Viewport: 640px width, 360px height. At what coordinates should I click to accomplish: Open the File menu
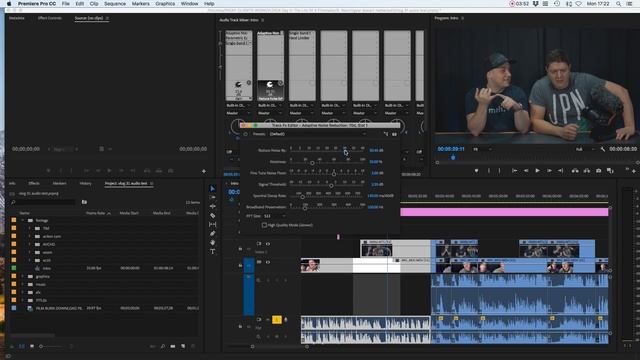pos(65,4)
